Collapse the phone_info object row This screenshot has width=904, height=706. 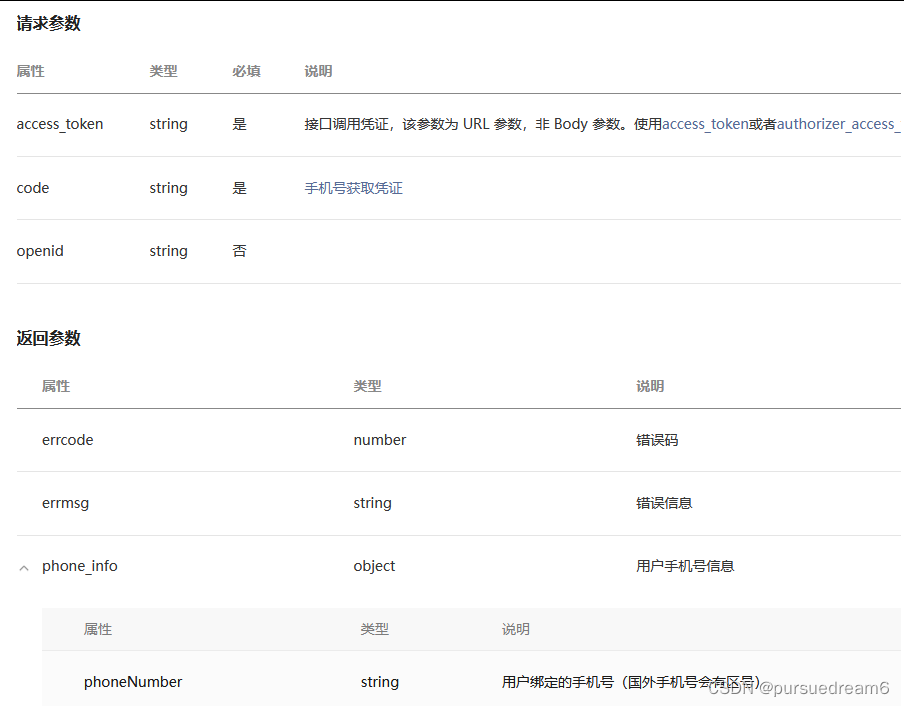(24, 566)
